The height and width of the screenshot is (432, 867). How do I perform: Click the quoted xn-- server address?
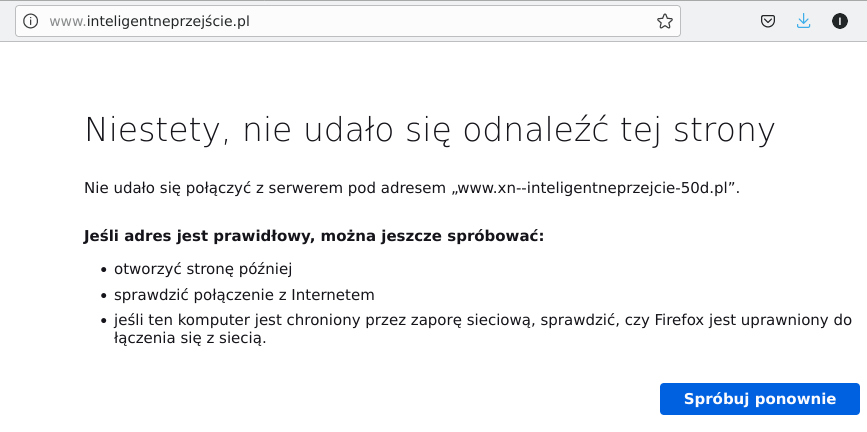pyautogui.click(x=597, y=187)
